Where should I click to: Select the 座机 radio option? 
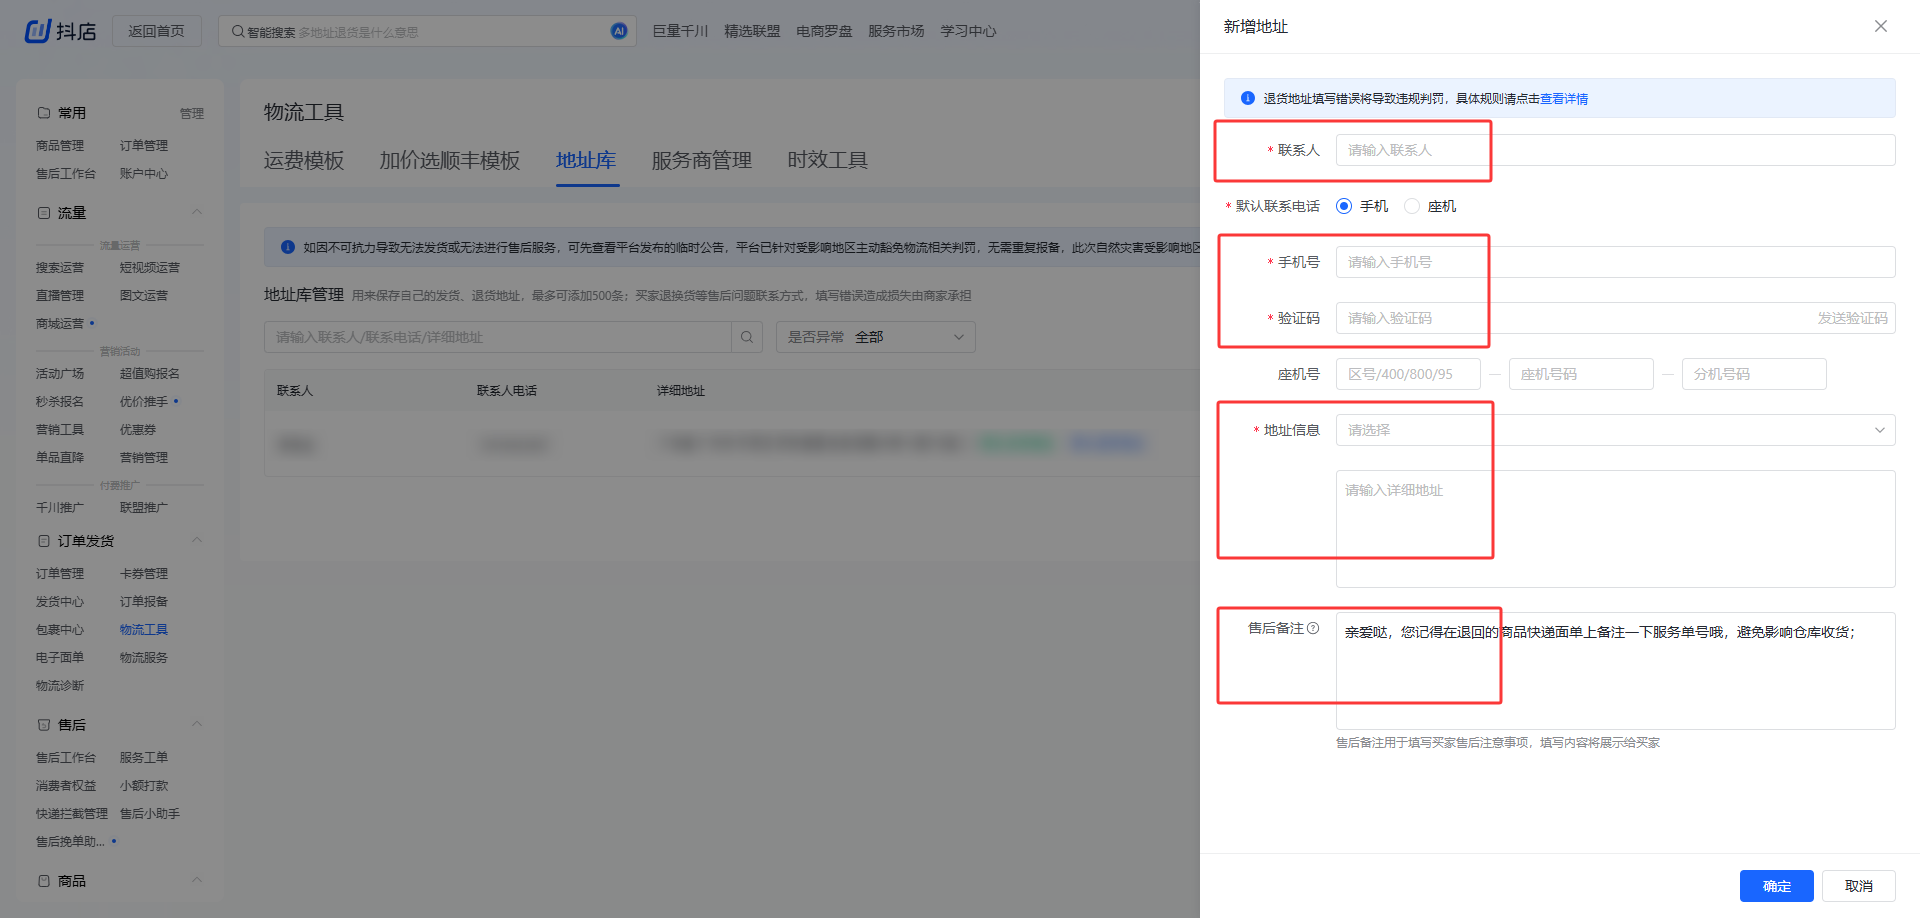point(1412,206)
